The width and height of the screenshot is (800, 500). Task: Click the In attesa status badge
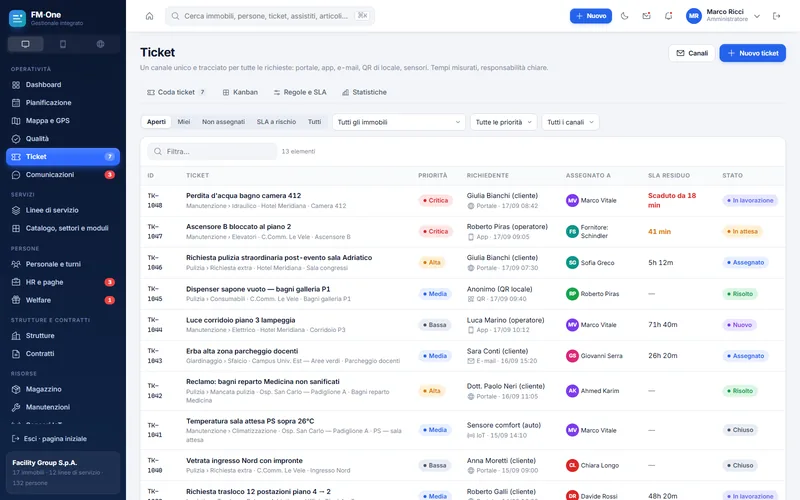coord(742,232)
